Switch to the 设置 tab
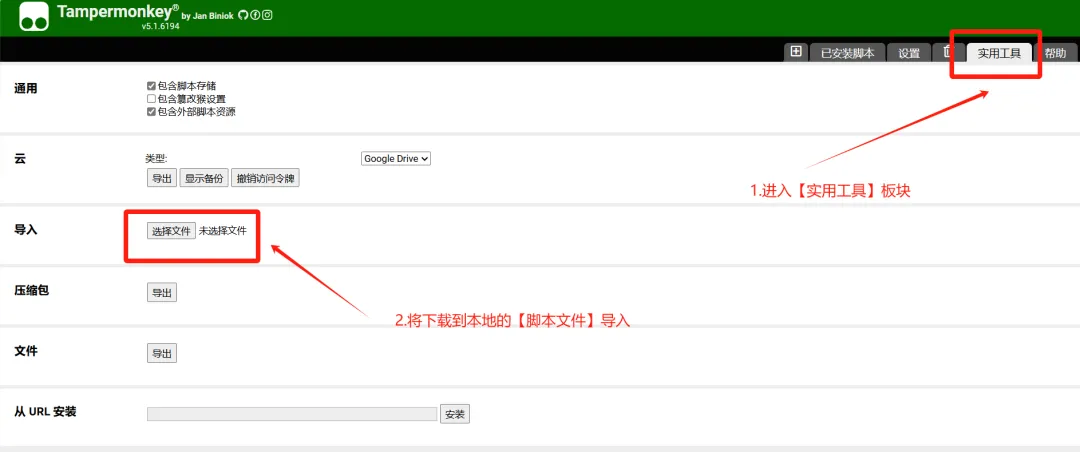Image resolution: width=1080 pixels, height=452 pixels. [908, 53]
